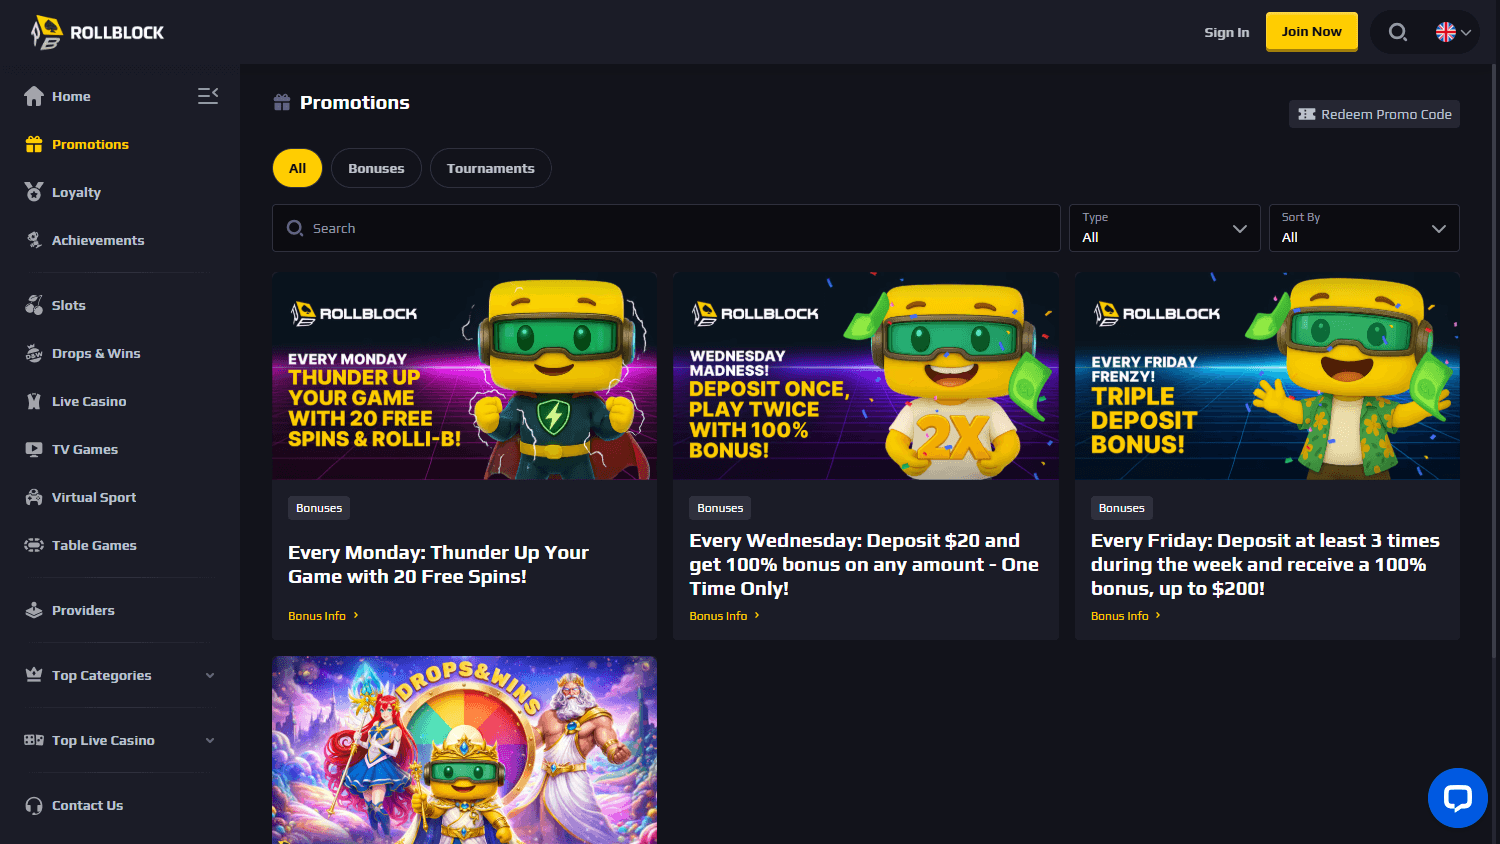The height and width of the screenshot is (844, 1500).
Task: Click Sign In link
Action: (1226, 32)
